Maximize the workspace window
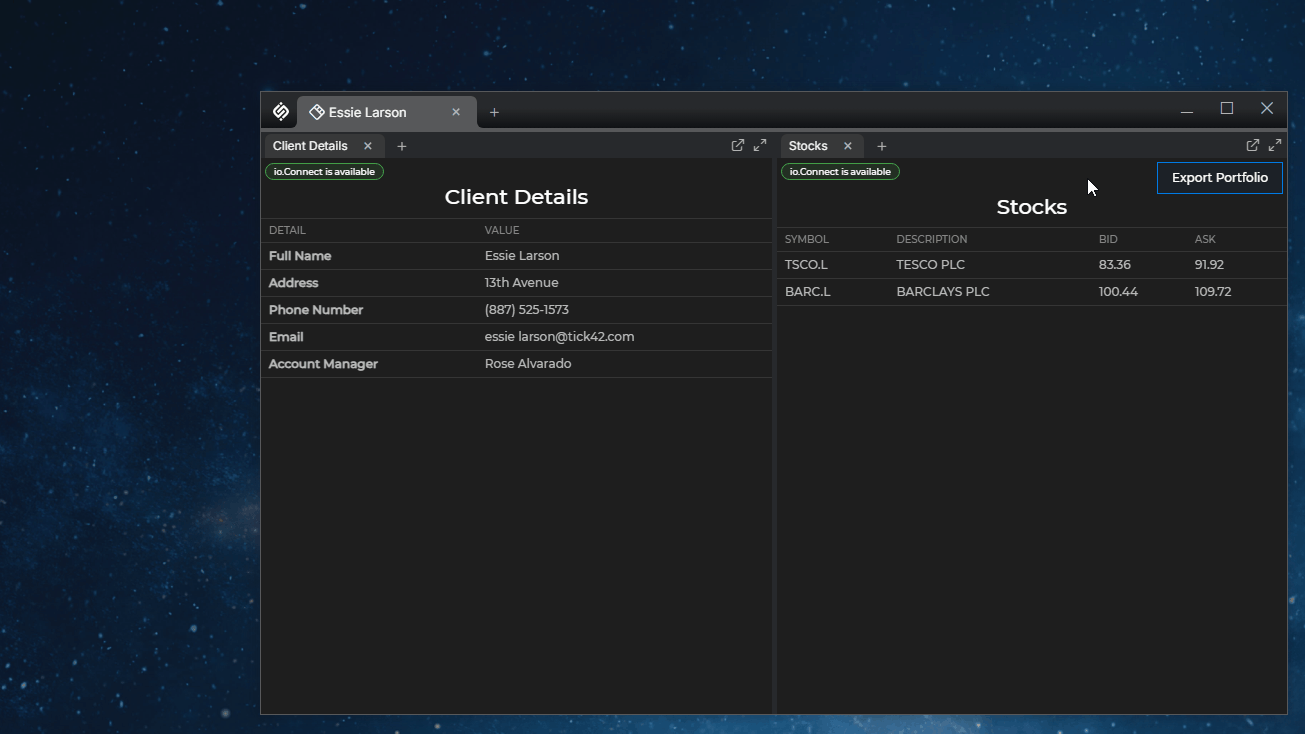1305x734 pixels. tap(1227, 109)
